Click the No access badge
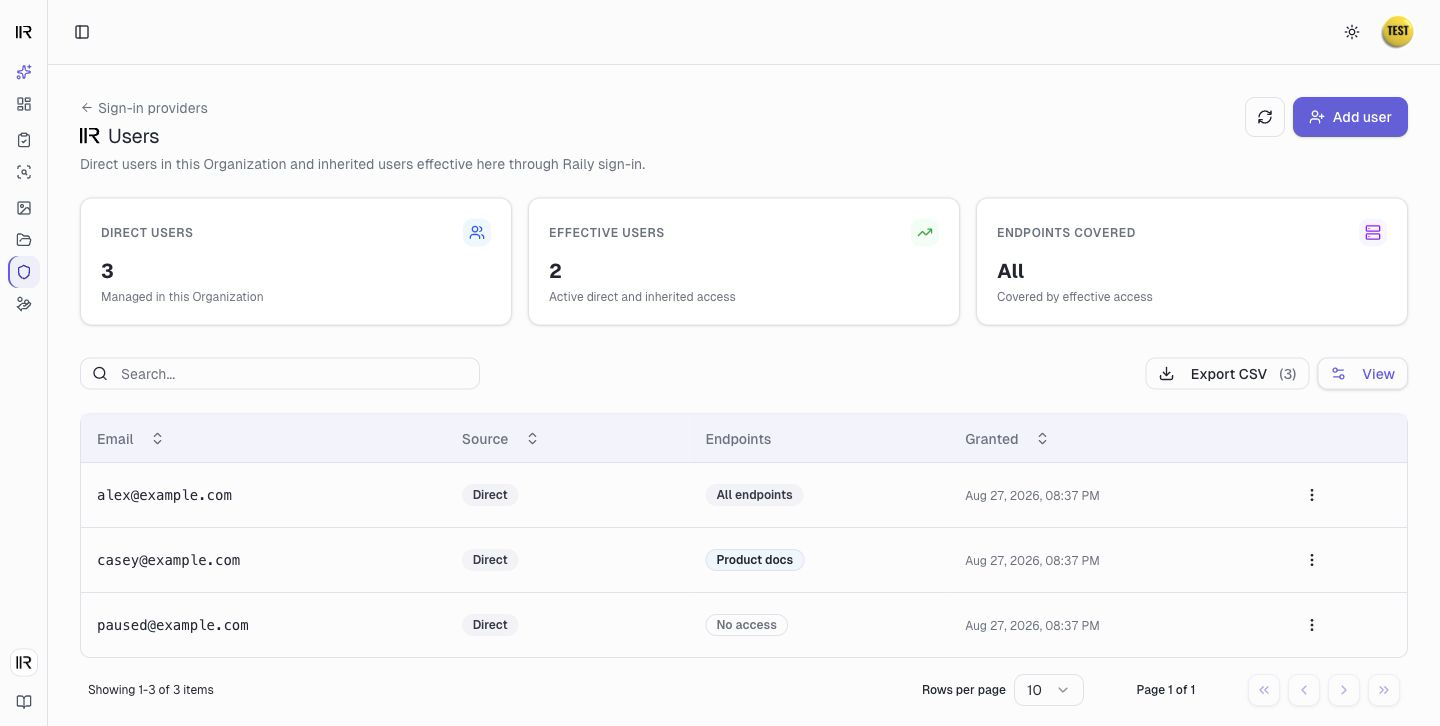The width and height of the screenshot is (1440, 726). click(x=747, y=625)
